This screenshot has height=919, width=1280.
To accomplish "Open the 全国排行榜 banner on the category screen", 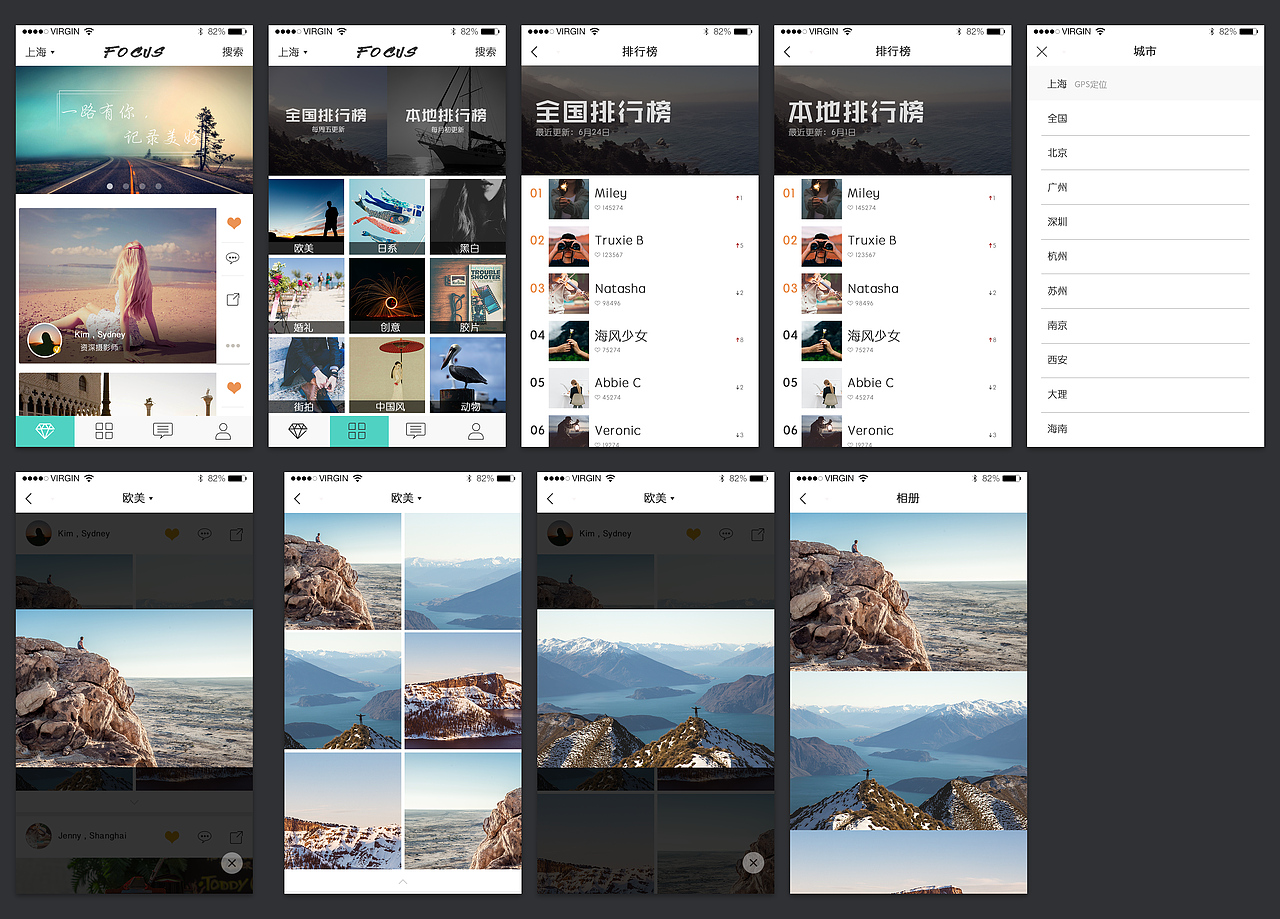I will coord(328,120).
